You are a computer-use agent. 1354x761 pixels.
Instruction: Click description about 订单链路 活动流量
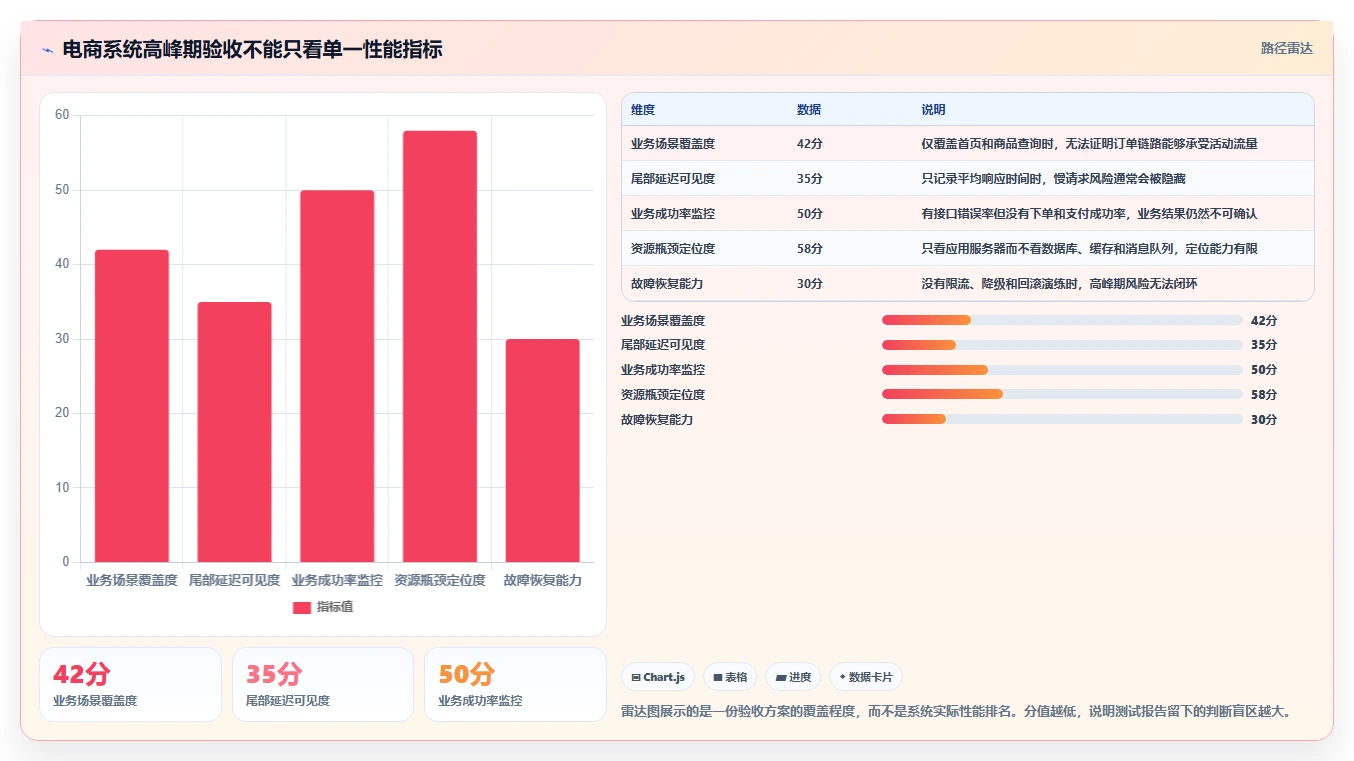pyautogui.click(x=1089, y=144)
